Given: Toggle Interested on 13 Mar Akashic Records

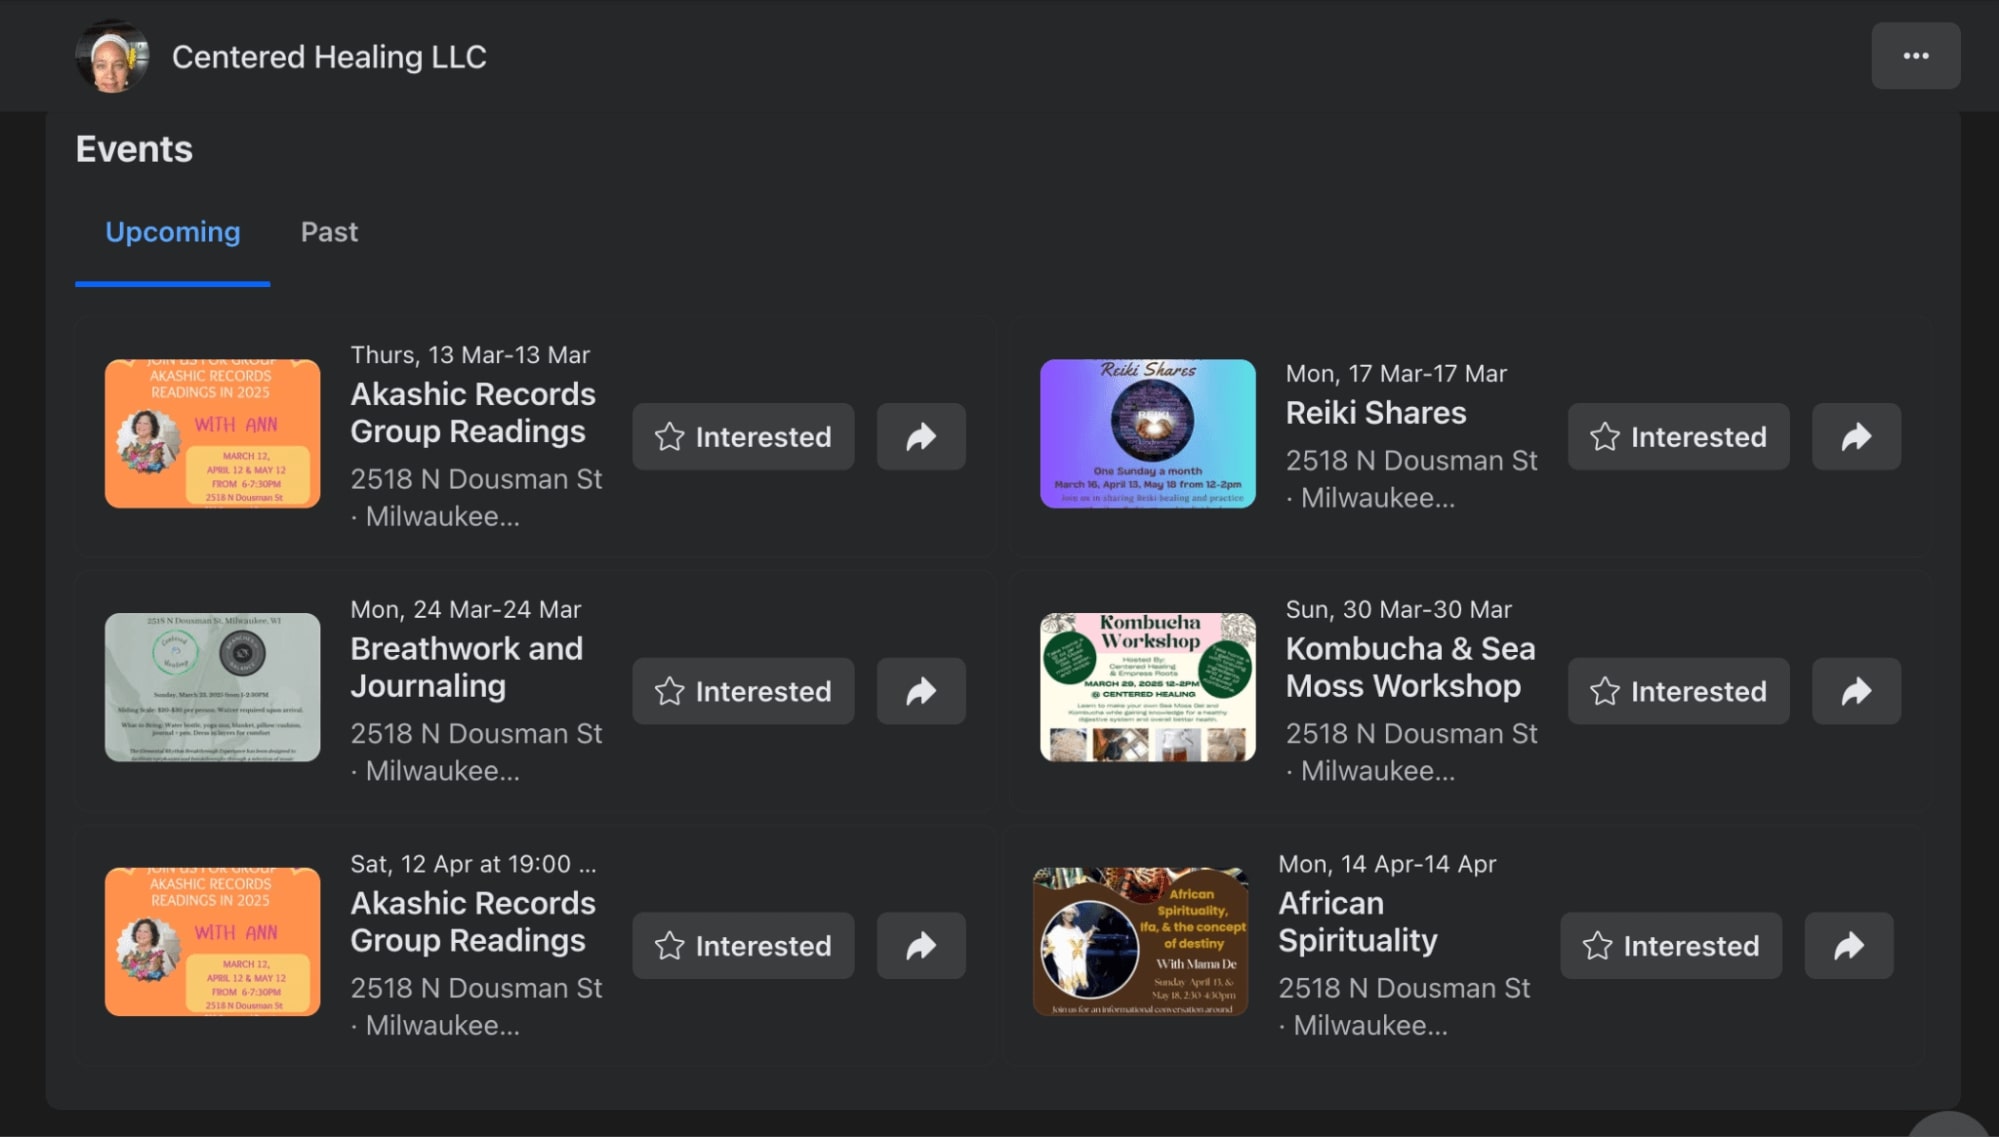Looking at the screenshot, I should (x=743, y=437).
